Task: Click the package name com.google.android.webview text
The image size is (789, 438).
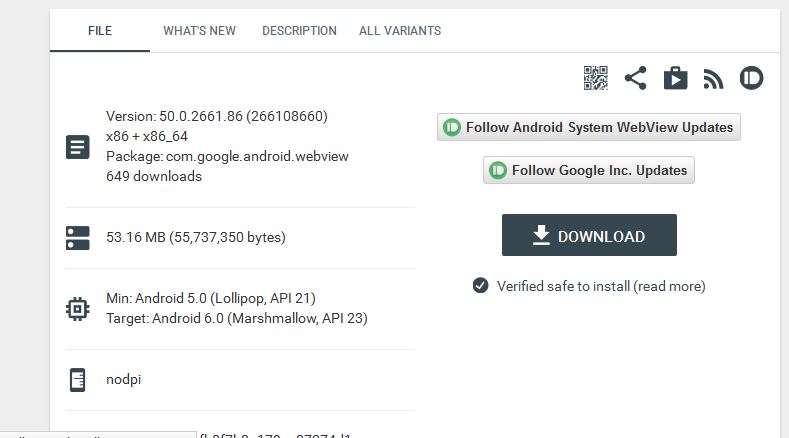Action: [227, 156]
